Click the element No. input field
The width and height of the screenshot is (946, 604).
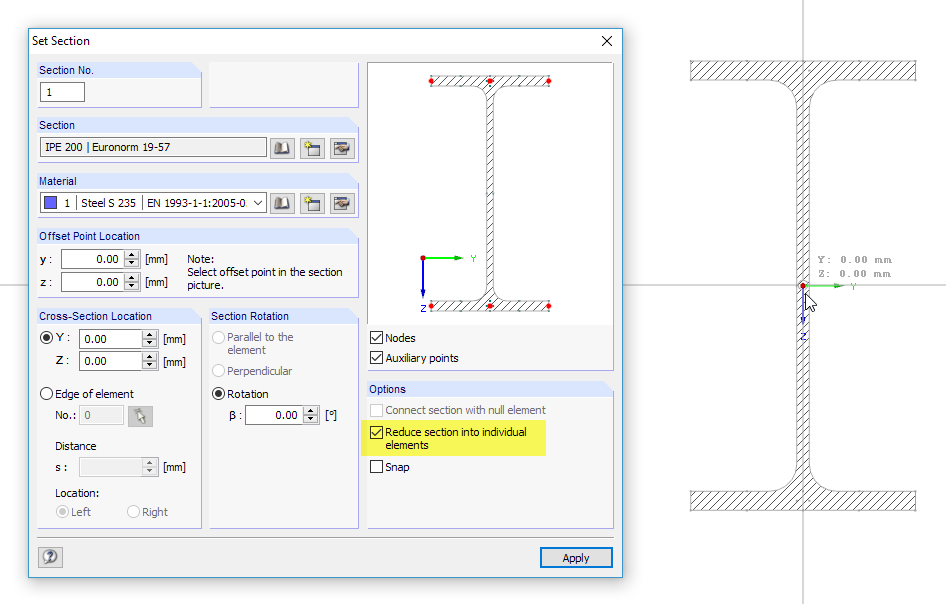101,415
